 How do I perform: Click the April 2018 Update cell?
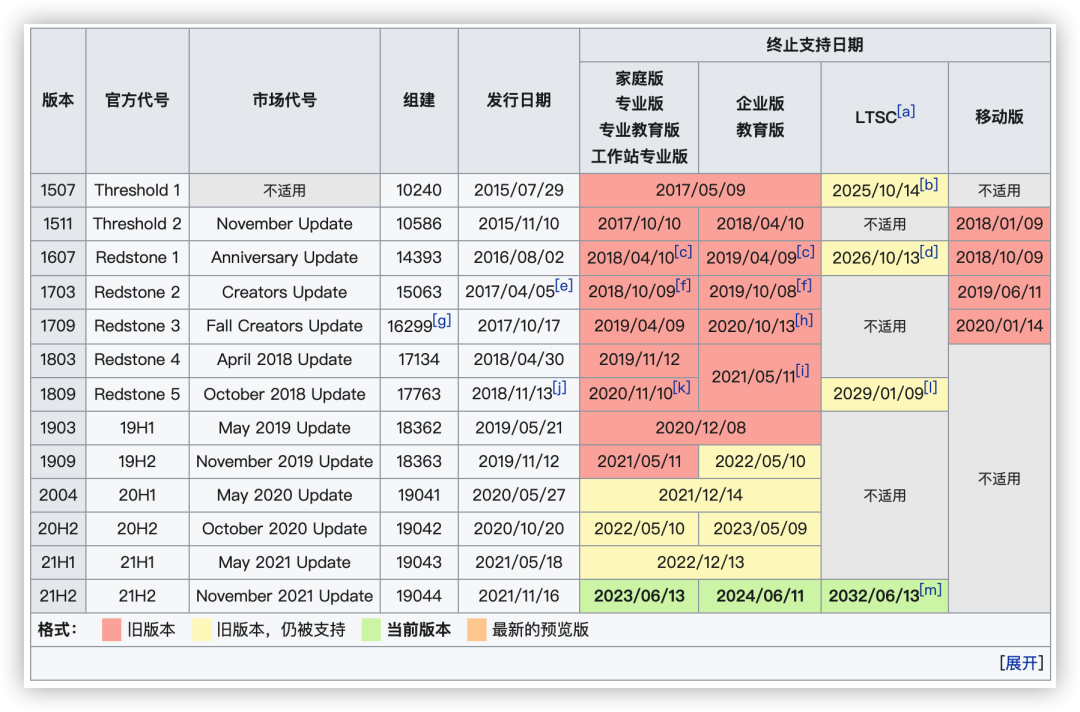(284, 359)
